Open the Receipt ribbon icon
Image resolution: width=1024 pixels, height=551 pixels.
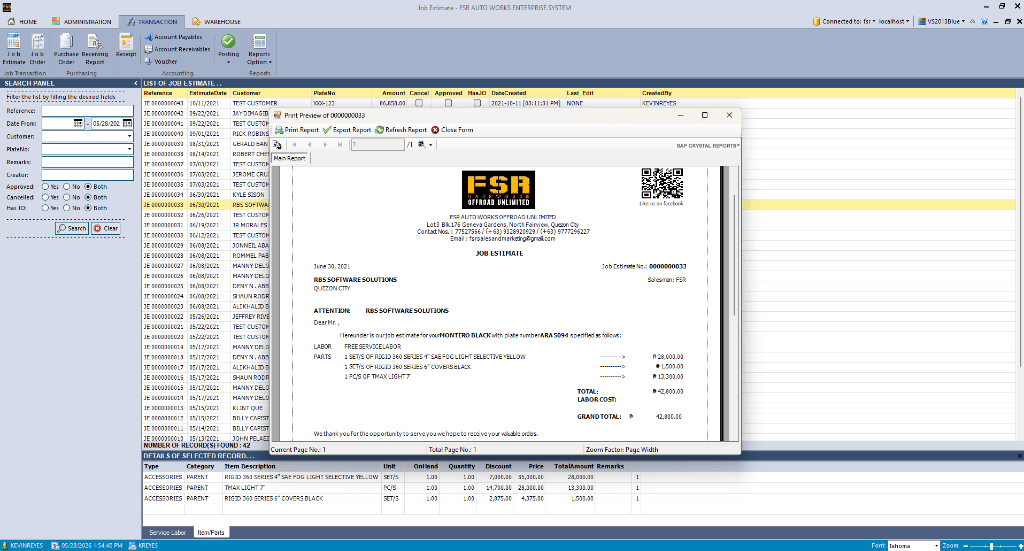click(125, 46)
